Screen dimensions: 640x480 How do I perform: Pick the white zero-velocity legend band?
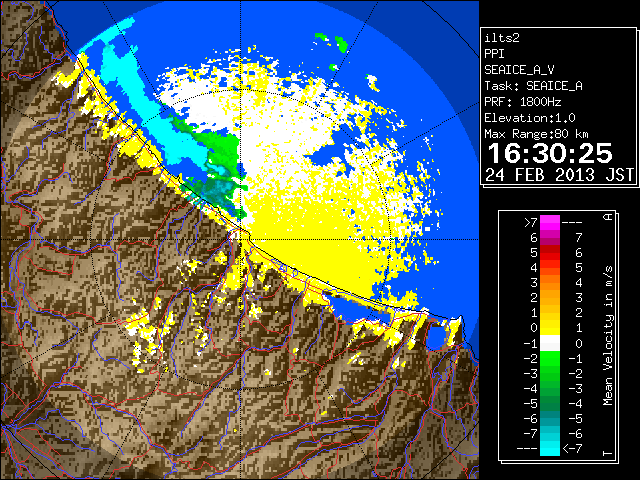click(x=550, y=343)
